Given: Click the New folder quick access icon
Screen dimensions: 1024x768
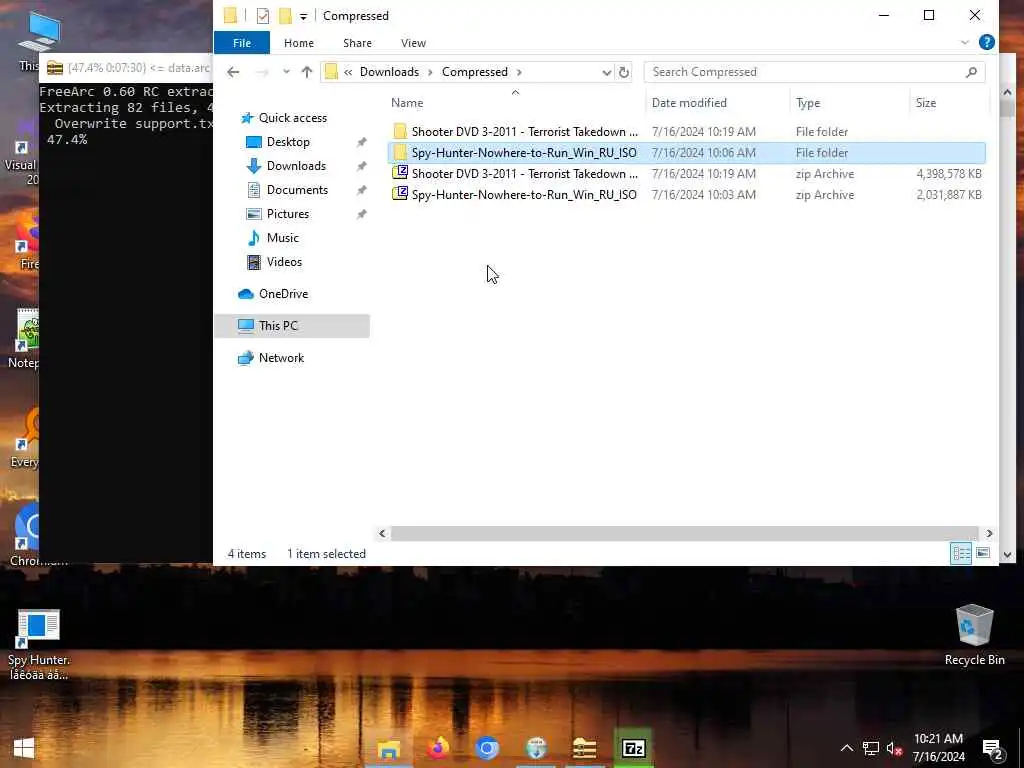Looking at the screenshot, I should pos(285,16).
